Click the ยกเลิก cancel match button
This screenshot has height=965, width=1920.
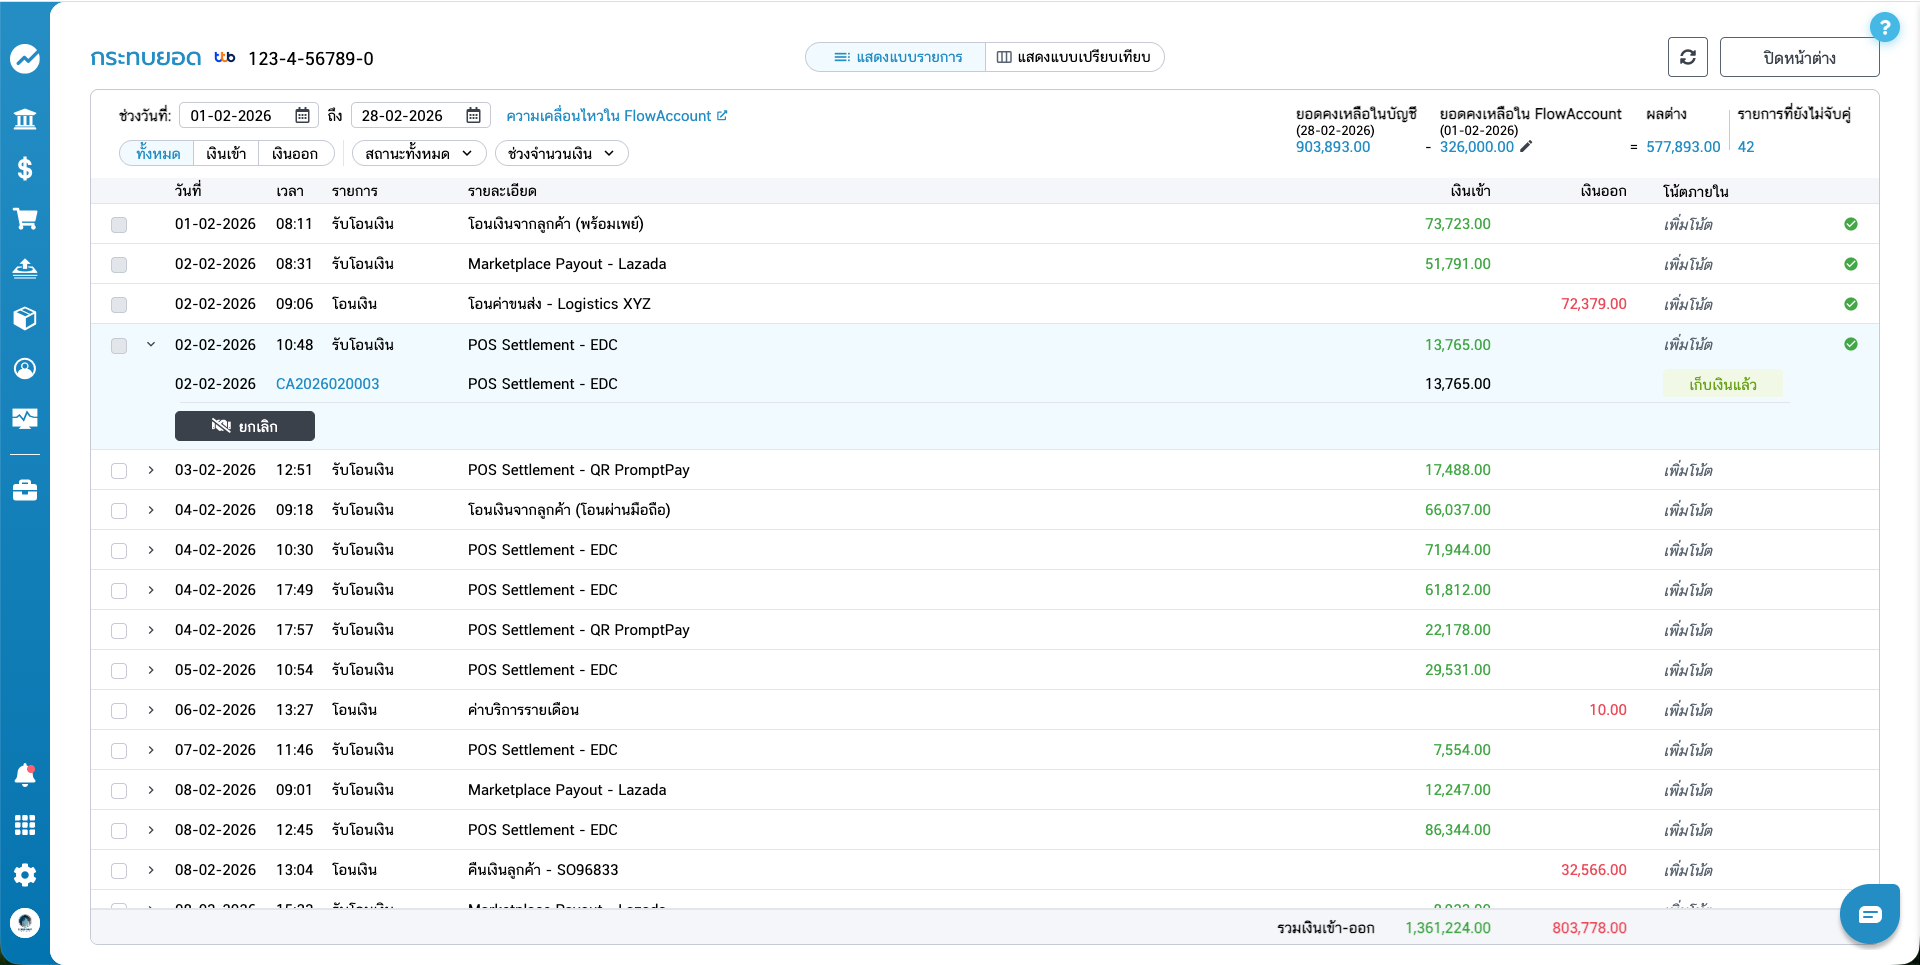pyautogui.click(x=245, y=426)
